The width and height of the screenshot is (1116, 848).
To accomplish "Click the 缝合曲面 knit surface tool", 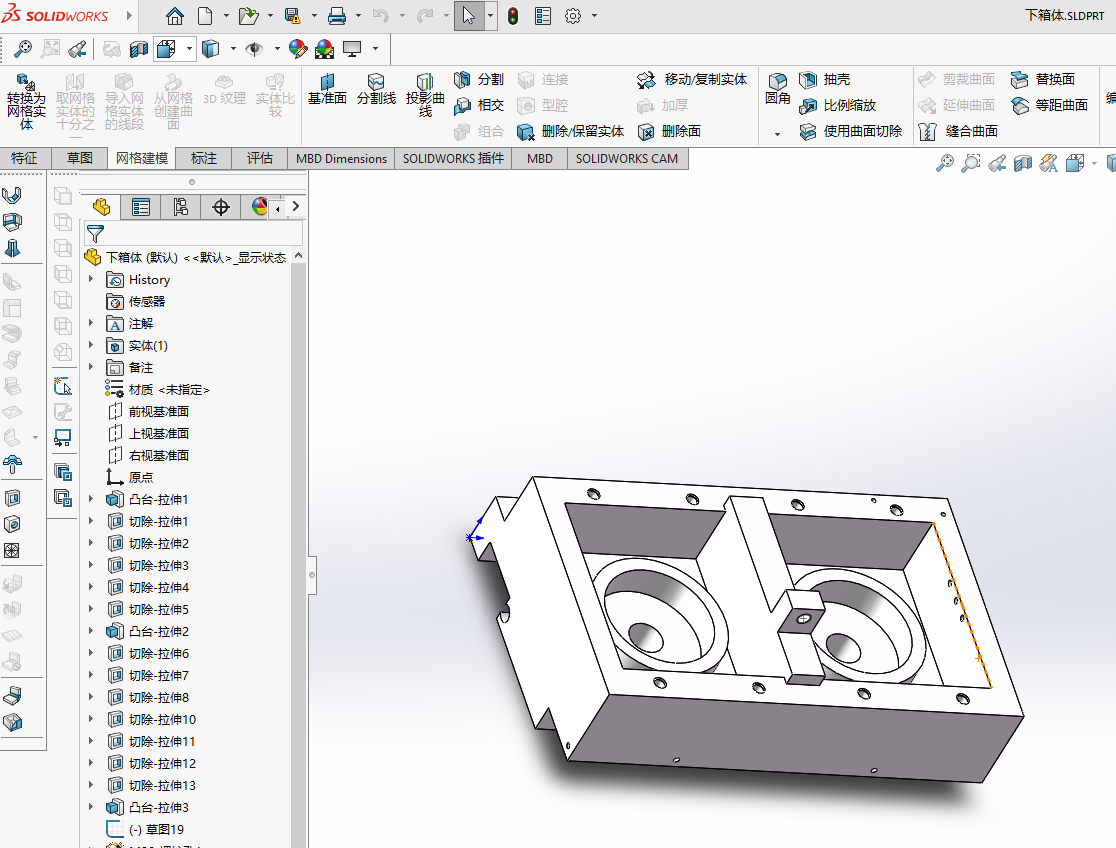I will [959, 131].
